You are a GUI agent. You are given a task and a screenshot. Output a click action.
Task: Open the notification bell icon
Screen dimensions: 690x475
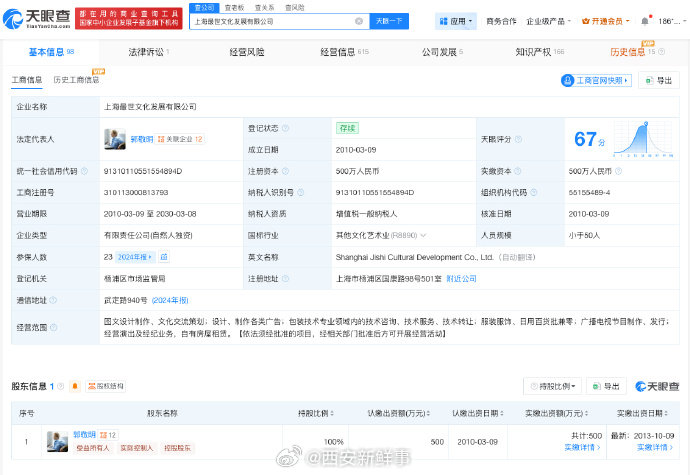[645, 21]
